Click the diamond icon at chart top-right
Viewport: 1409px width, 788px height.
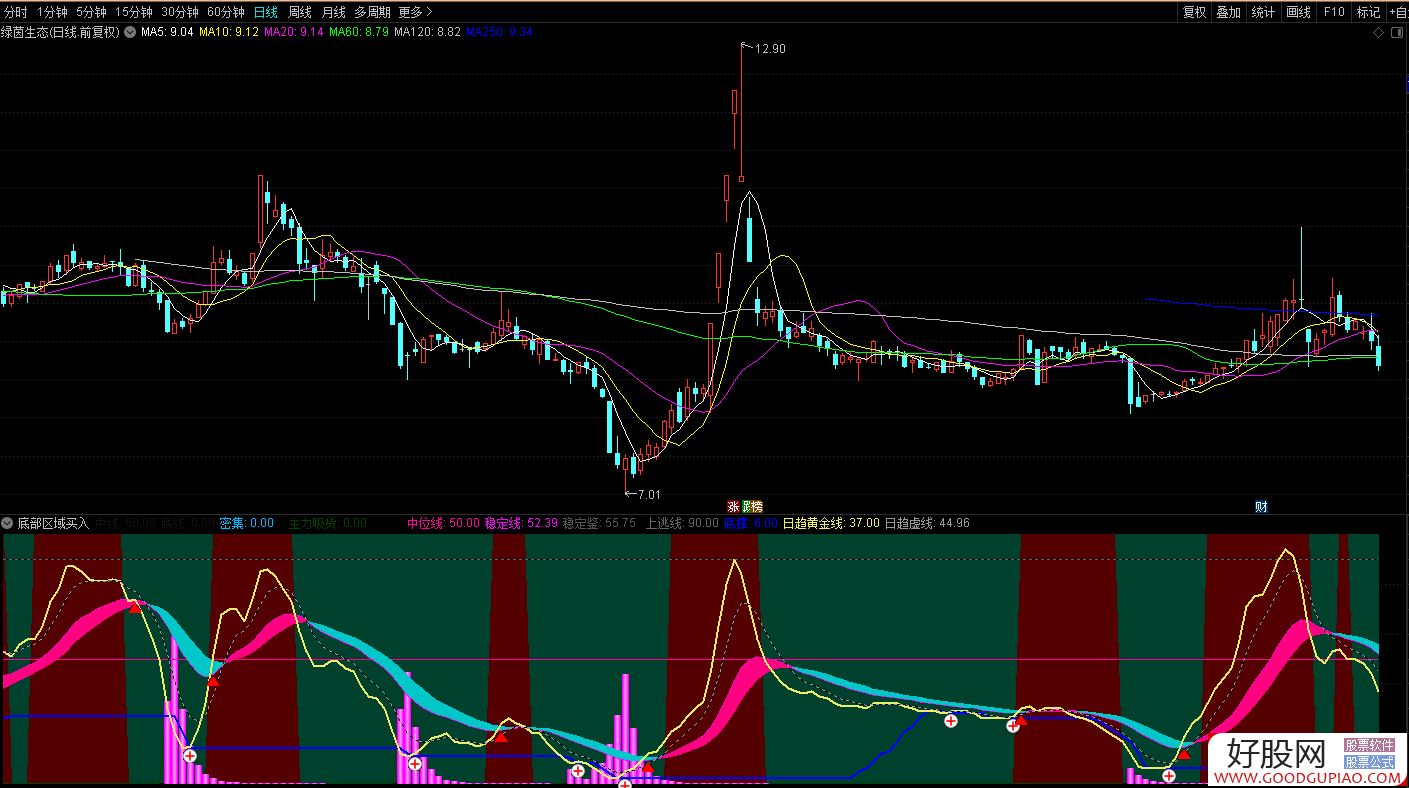click(x=1378, y=33)
